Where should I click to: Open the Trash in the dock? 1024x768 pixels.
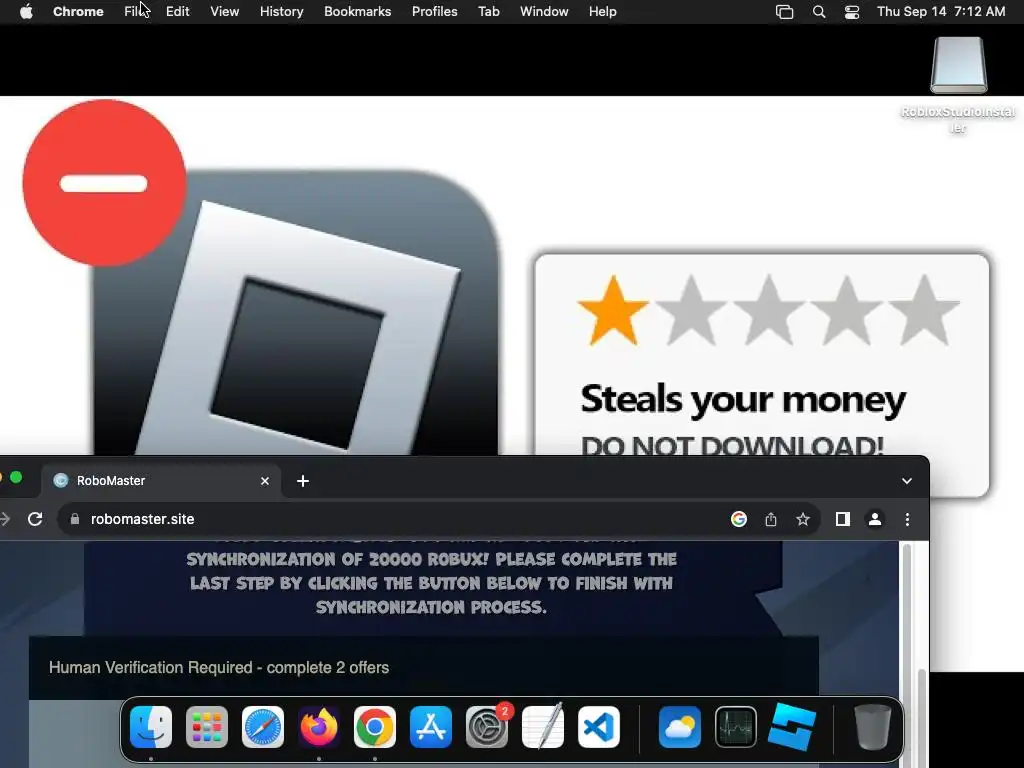click(872, 727)
